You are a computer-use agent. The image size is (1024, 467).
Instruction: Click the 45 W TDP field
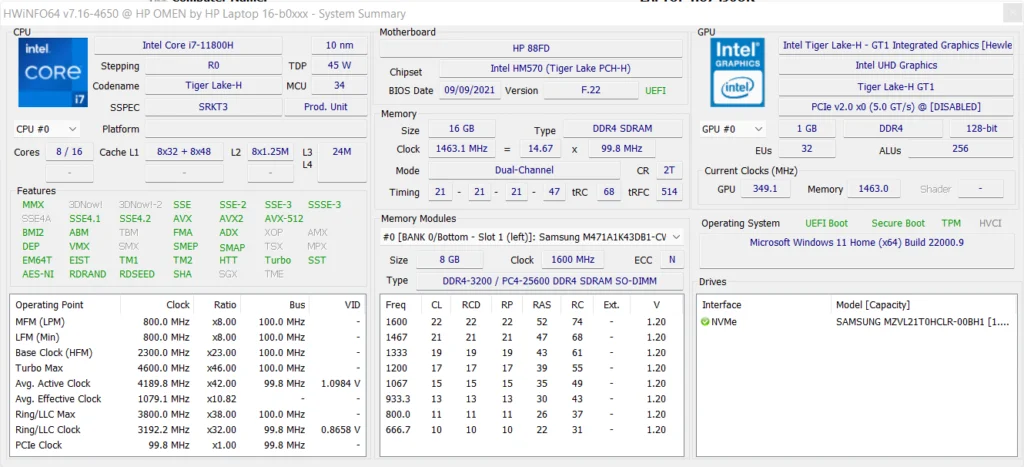point(339,65)
